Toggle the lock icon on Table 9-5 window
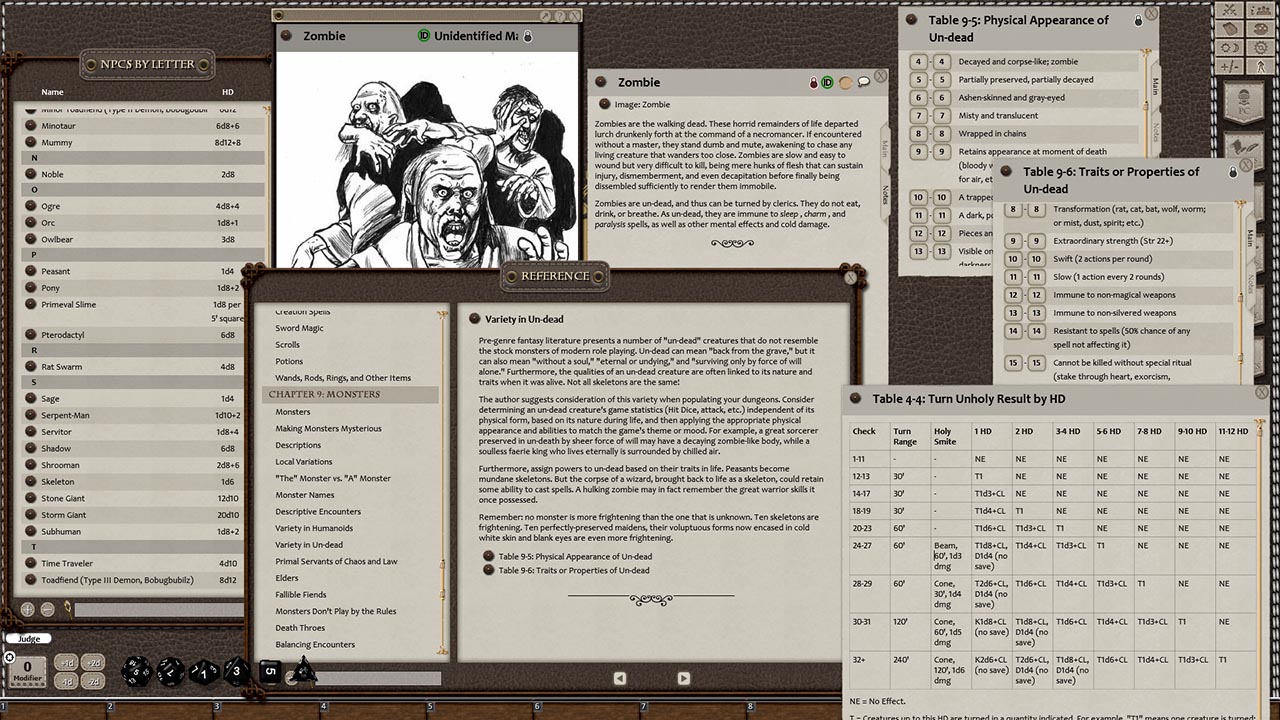1280x720 pixels. tap(1139, 19)
